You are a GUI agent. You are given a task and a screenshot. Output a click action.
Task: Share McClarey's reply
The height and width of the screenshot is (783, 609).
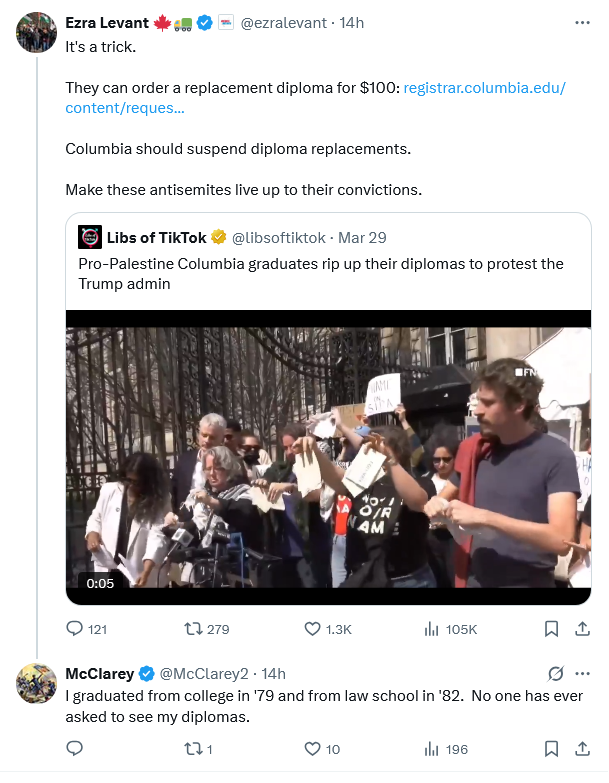(x=582, y=748)
